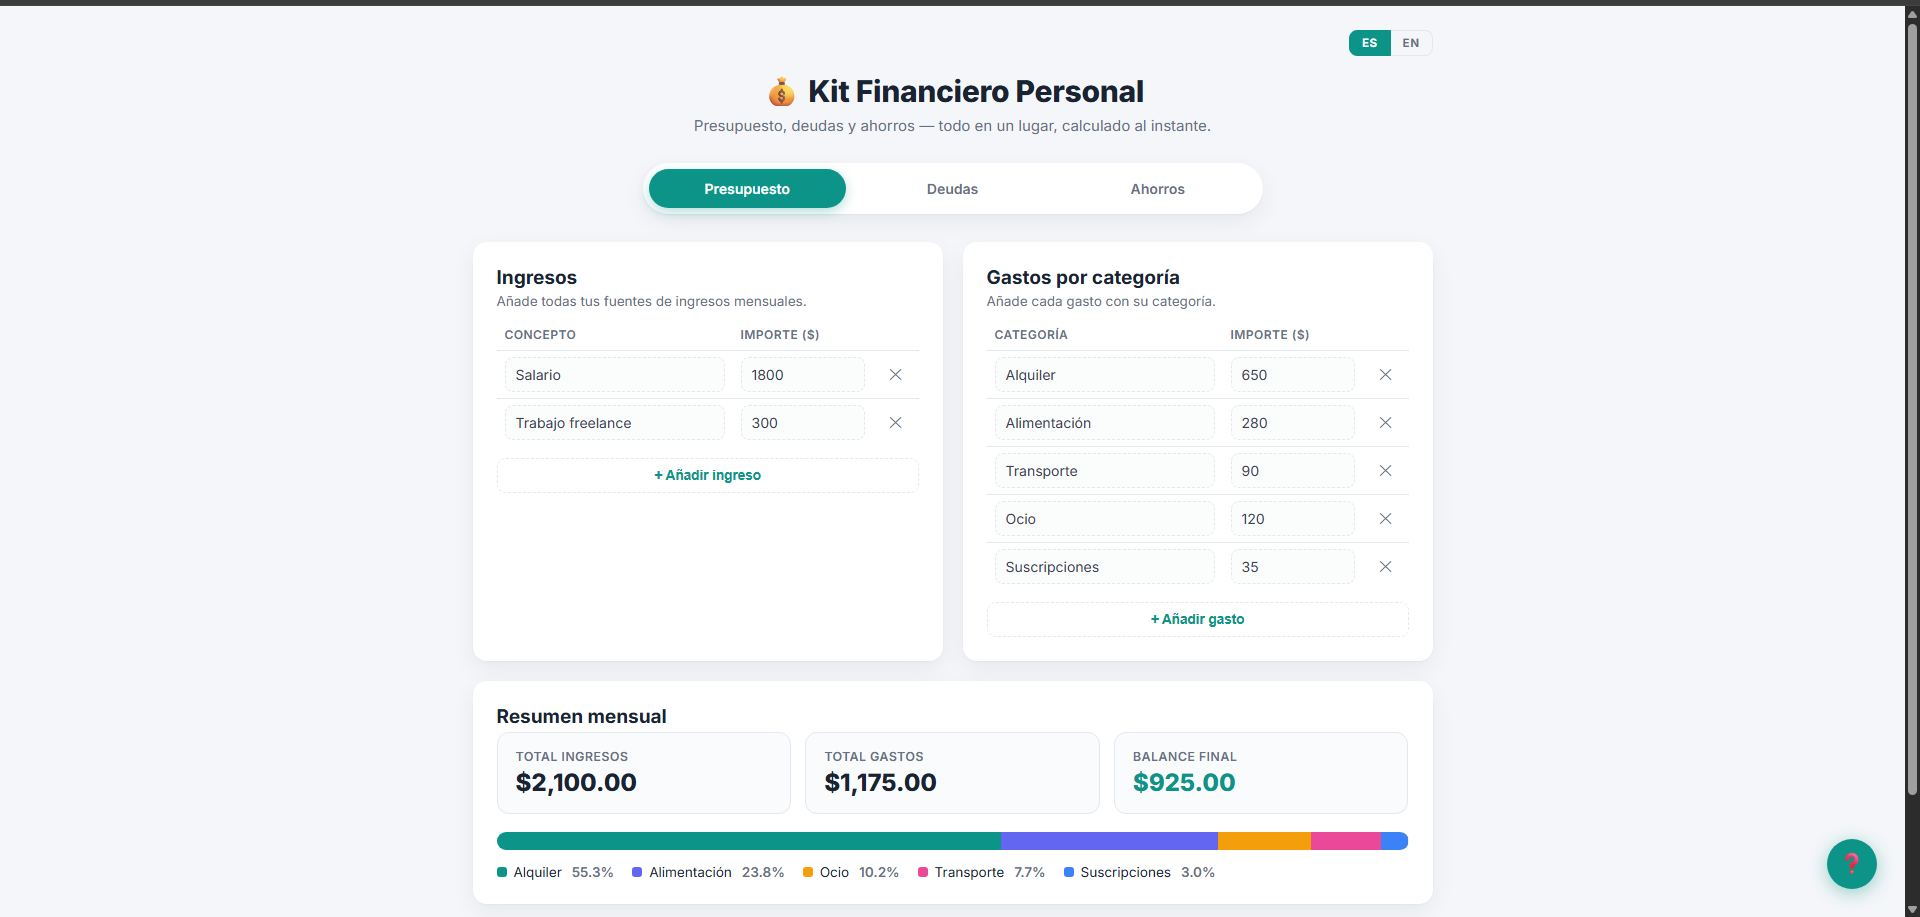Image resolution: width=1920 pixels, height=917 pixels.
Task: Edit the Ocio category field
Action: [1104, 519]
